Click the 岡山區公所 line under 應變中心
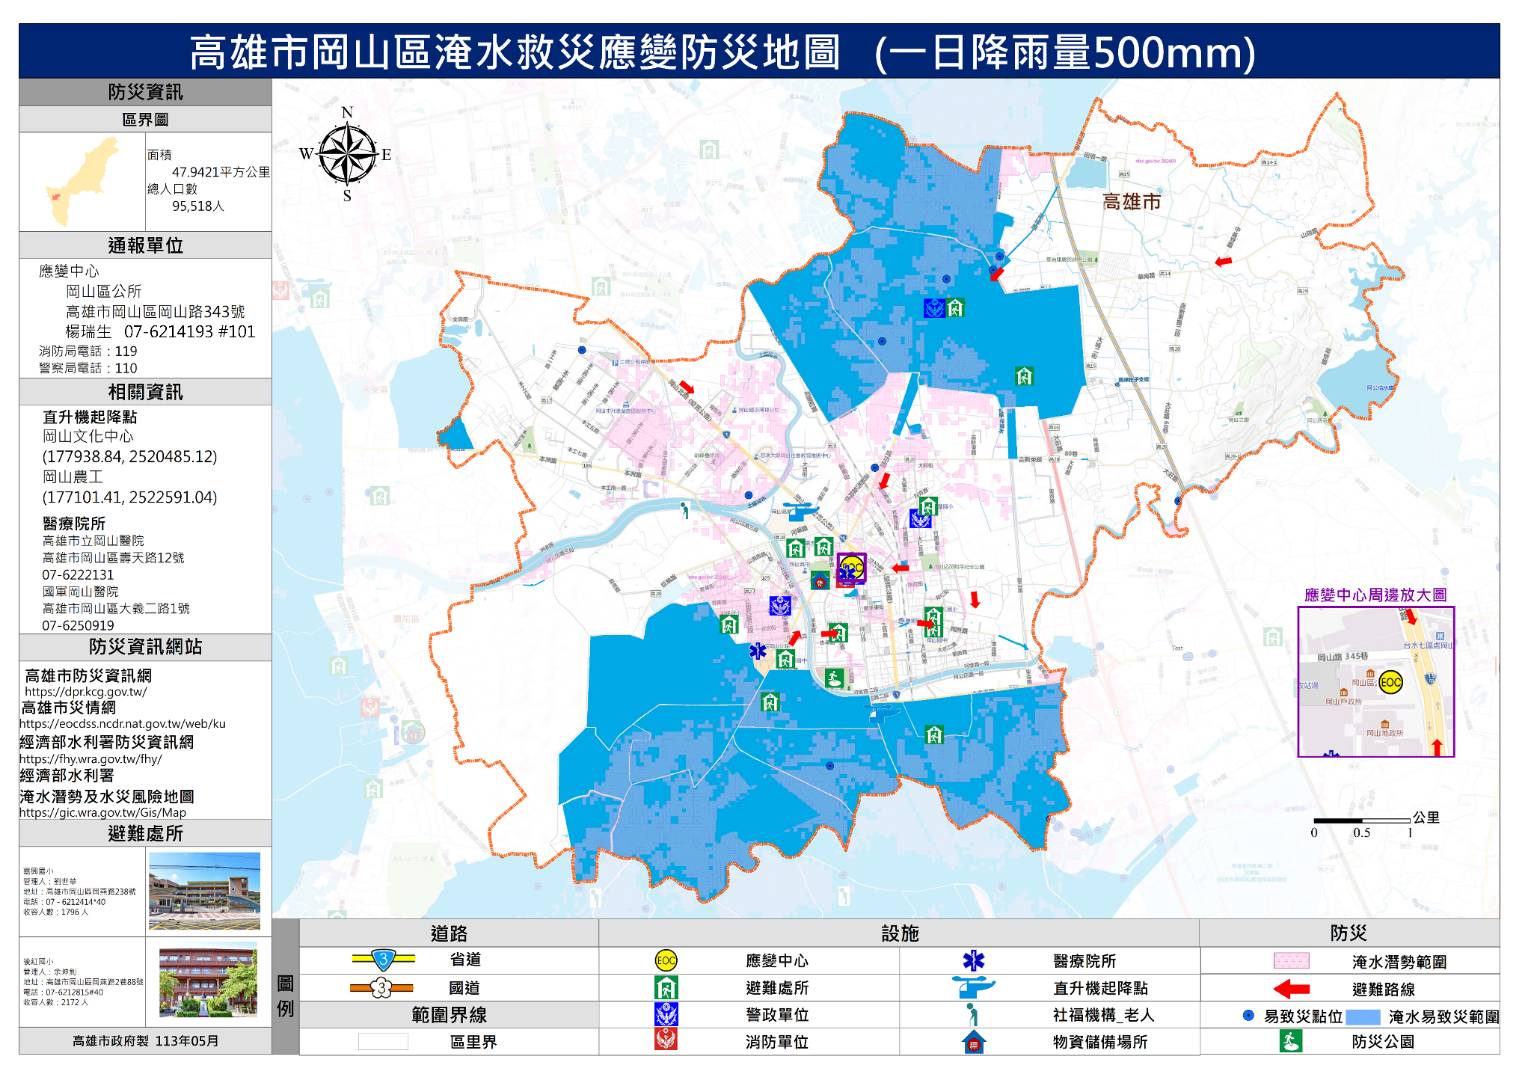Screen dimensions: 1519x1077 click(x=103, y=291)
